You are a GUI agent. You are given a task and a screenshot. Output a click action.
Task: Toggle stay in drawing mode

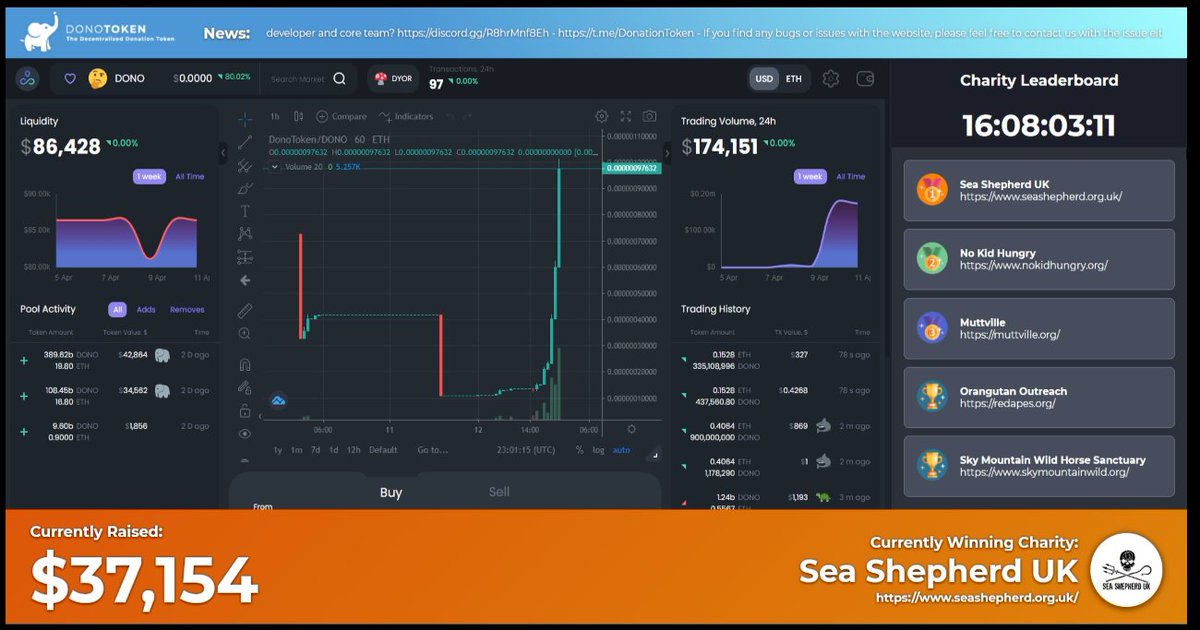(x=245, y=387)
